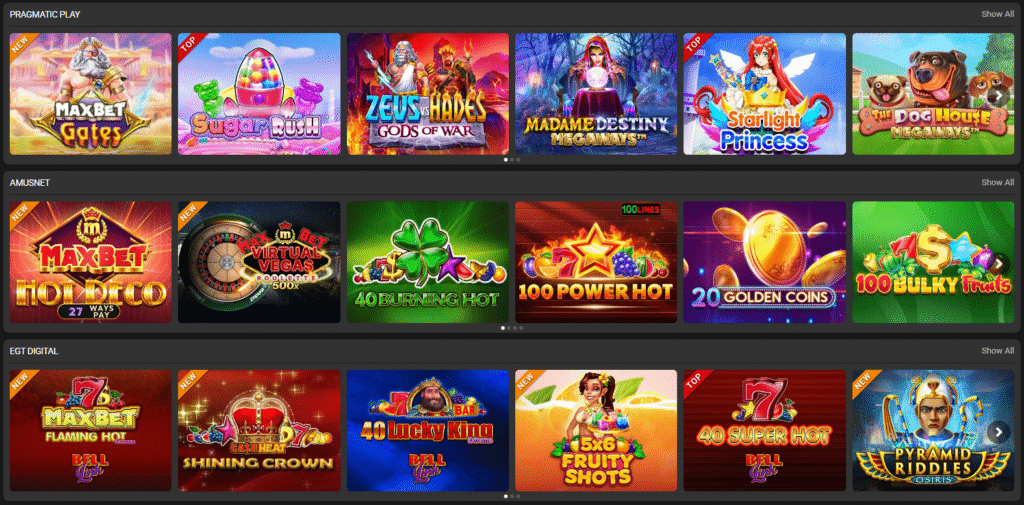Play the Starlight Princess slot
Screen dimensions: 1024x505
point(765,94)
